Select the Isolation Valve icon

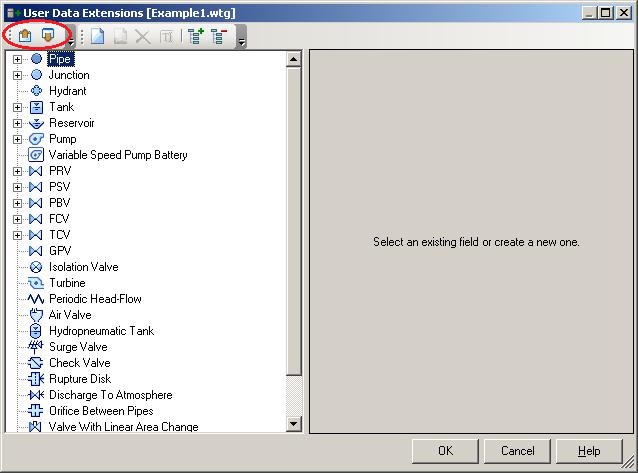(x=36, y=267)
